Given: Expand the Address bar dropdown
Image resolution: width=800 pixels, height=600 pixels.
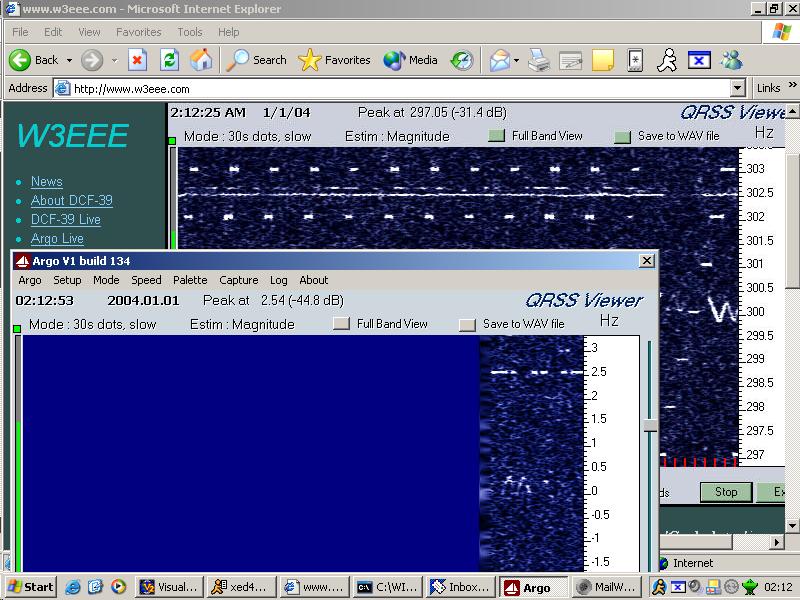Looking at the screenshot, I should [737, 88].
